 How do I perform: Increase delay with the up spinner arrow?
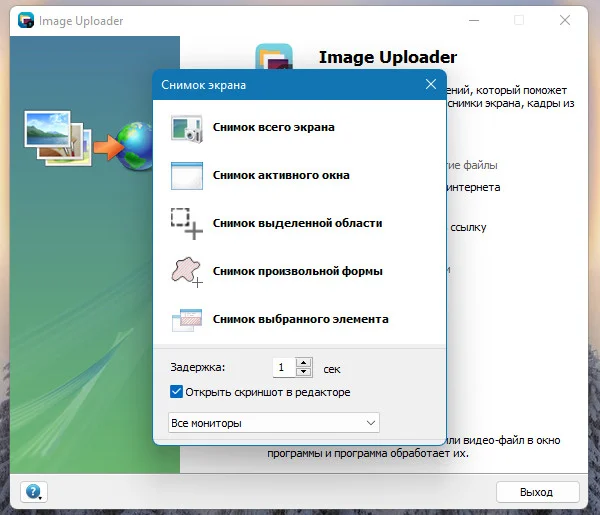303,362
